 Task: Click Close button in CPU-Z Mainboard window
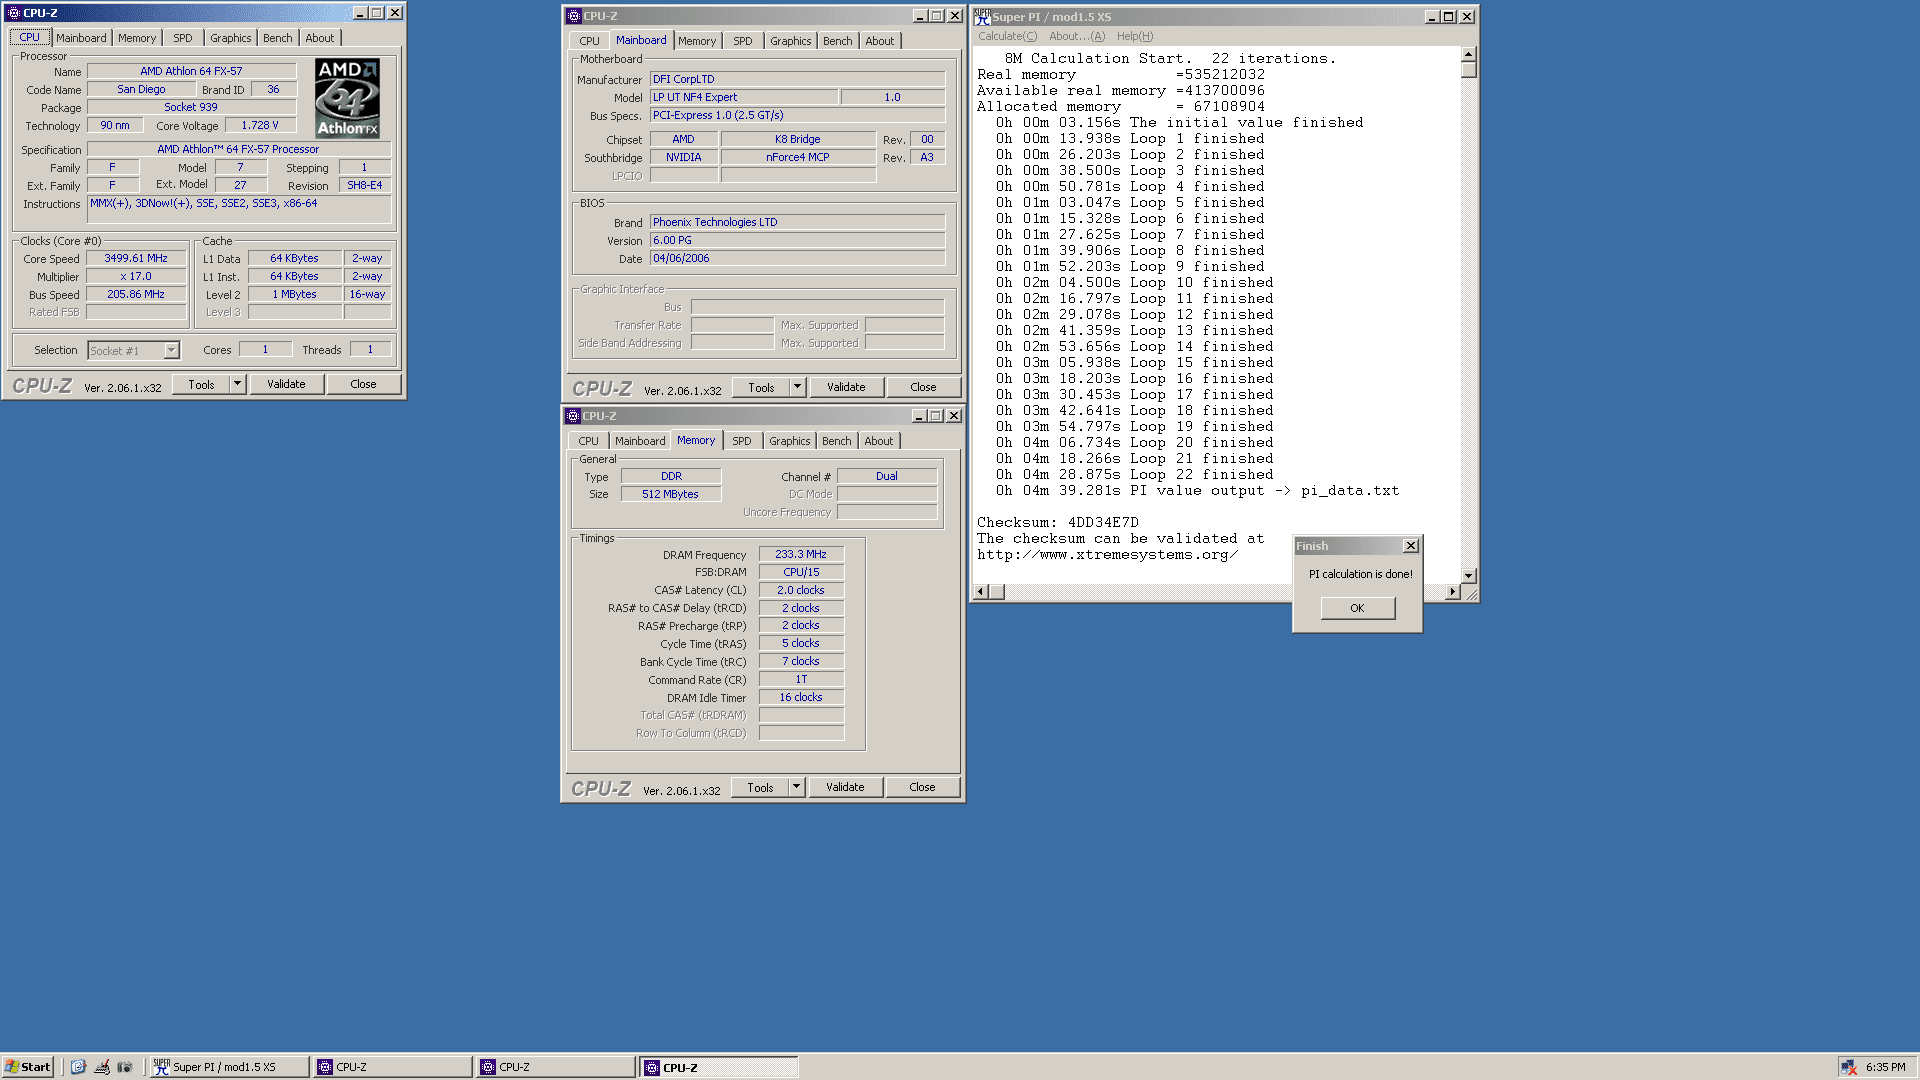click(923, 387)
